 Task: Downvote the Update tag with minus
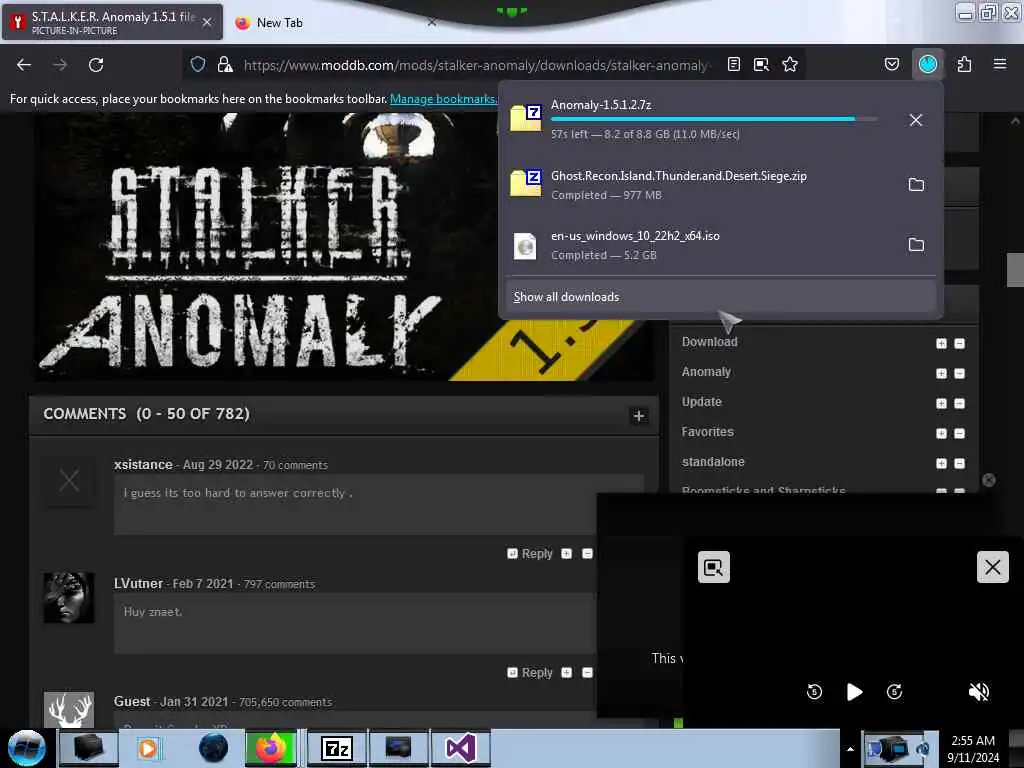coord(959,404)
